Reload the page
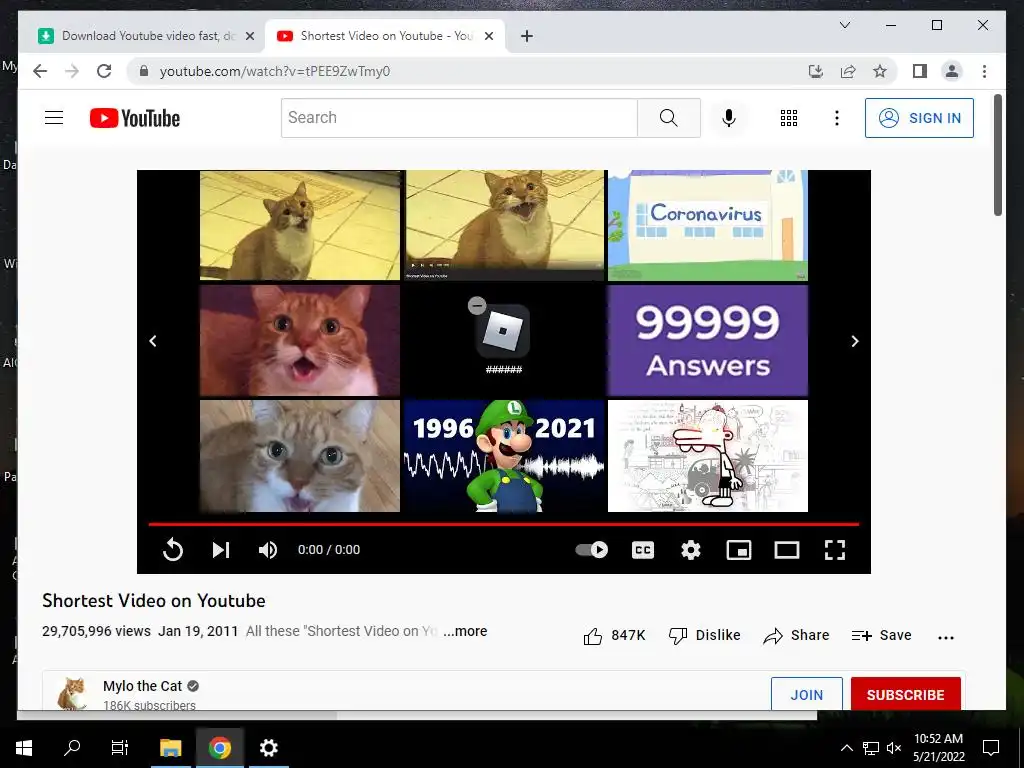Screen dimensions: 1024x768 tap(104, 71)
